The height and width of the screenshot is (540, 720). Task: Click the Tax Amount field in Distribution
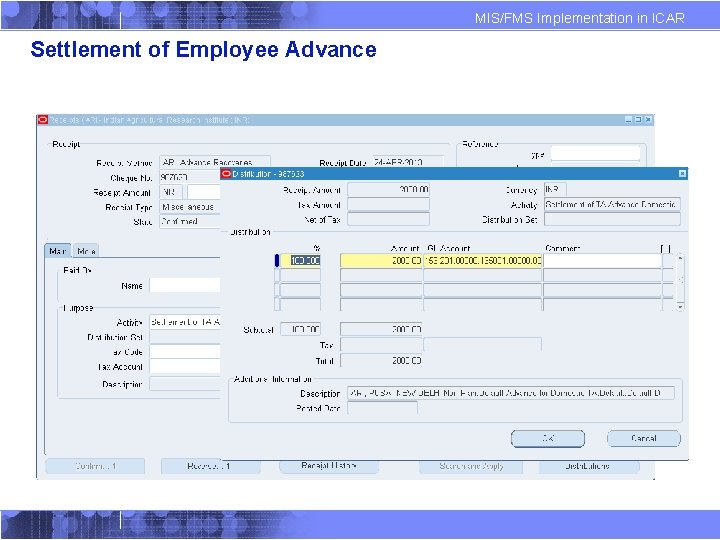pos(388,205)
